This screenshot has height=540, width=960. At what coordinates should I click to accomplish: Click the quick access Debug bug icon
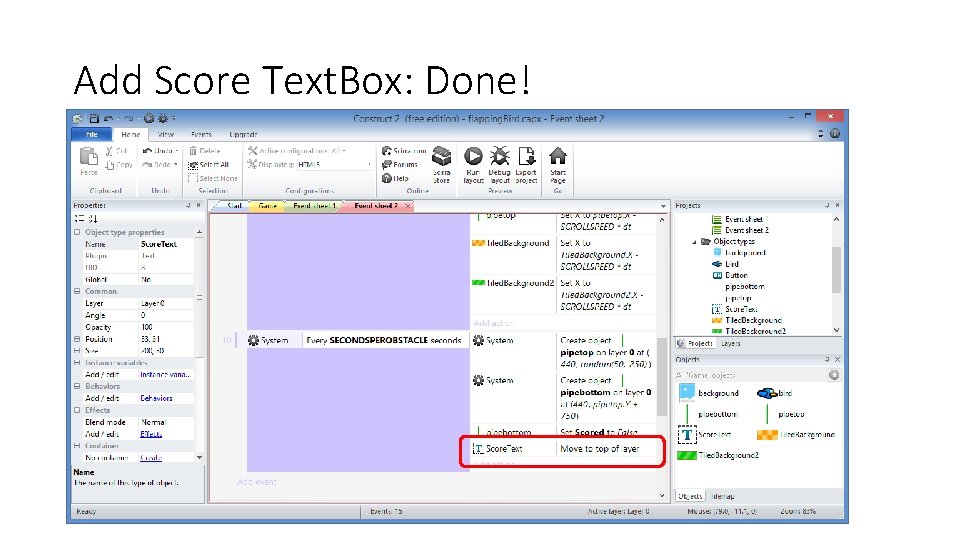163,119
